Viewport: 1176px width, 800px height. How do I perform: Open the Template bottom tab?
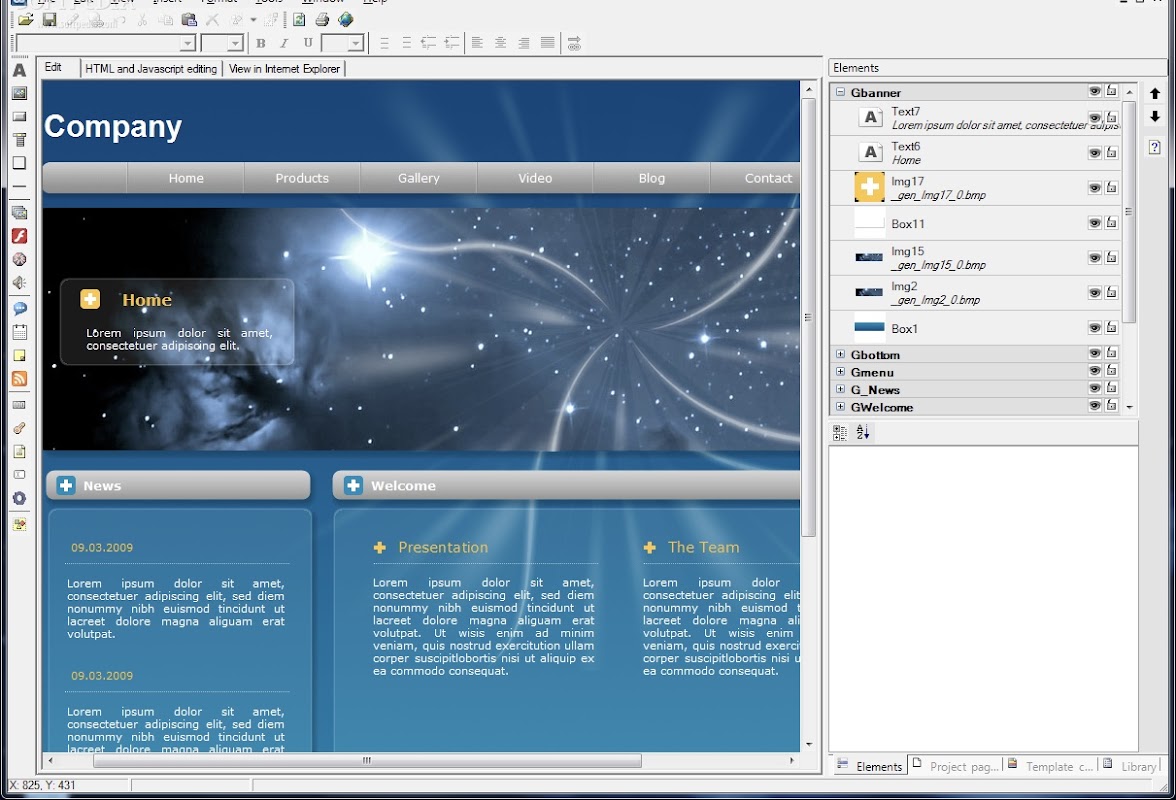coord(1051,766)
